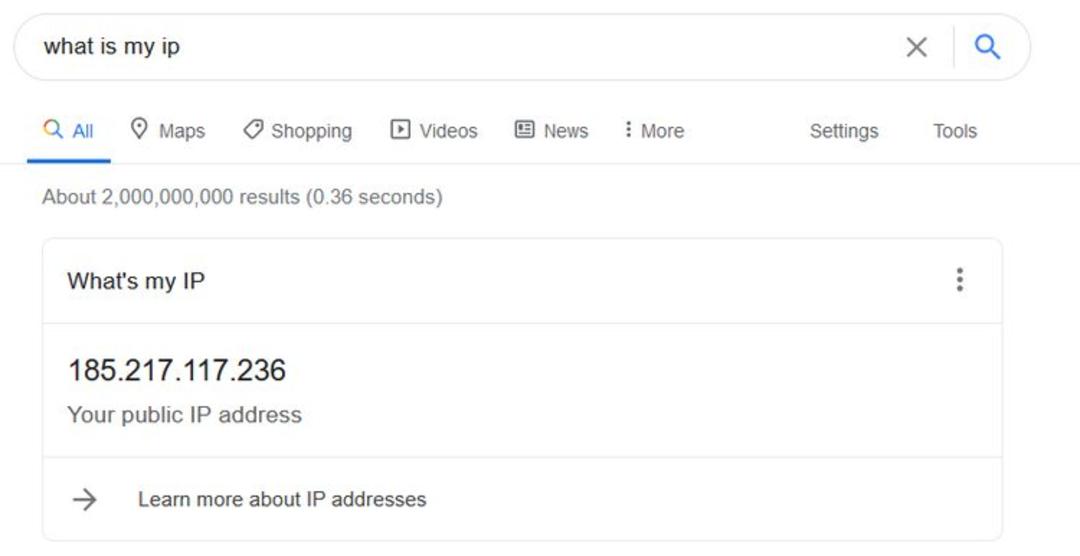The width and height of the screenshot is (1080, 556).
Task: Expand the More search categories menu
Action: 654,130
